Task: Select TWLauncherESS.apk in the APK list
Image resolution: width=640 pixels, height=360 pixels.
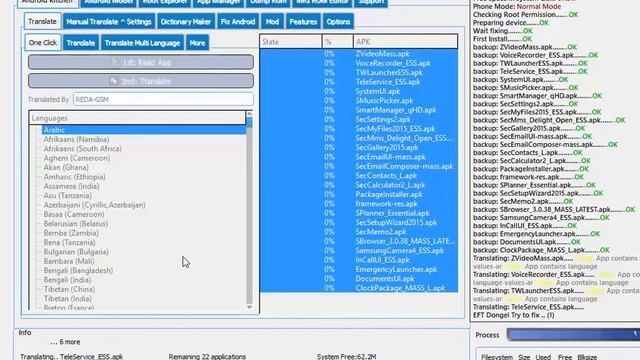Action: click(389, 73)
